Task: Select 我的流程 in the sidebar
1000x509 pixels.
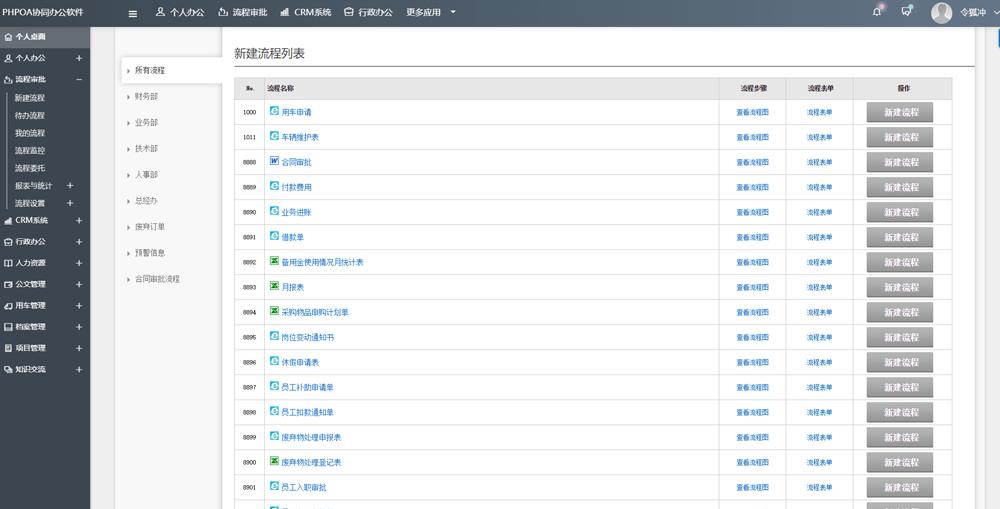Action: pyautogui.click(x=30, y=133)
